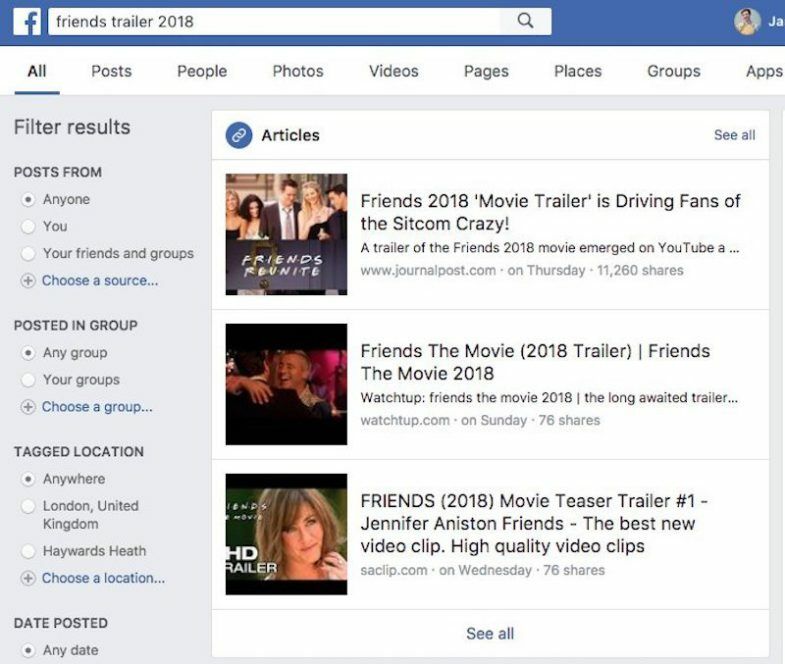Viewport: 785px width, 664px height.
Task: Switch to the People tab
Action: pos(202,71)
